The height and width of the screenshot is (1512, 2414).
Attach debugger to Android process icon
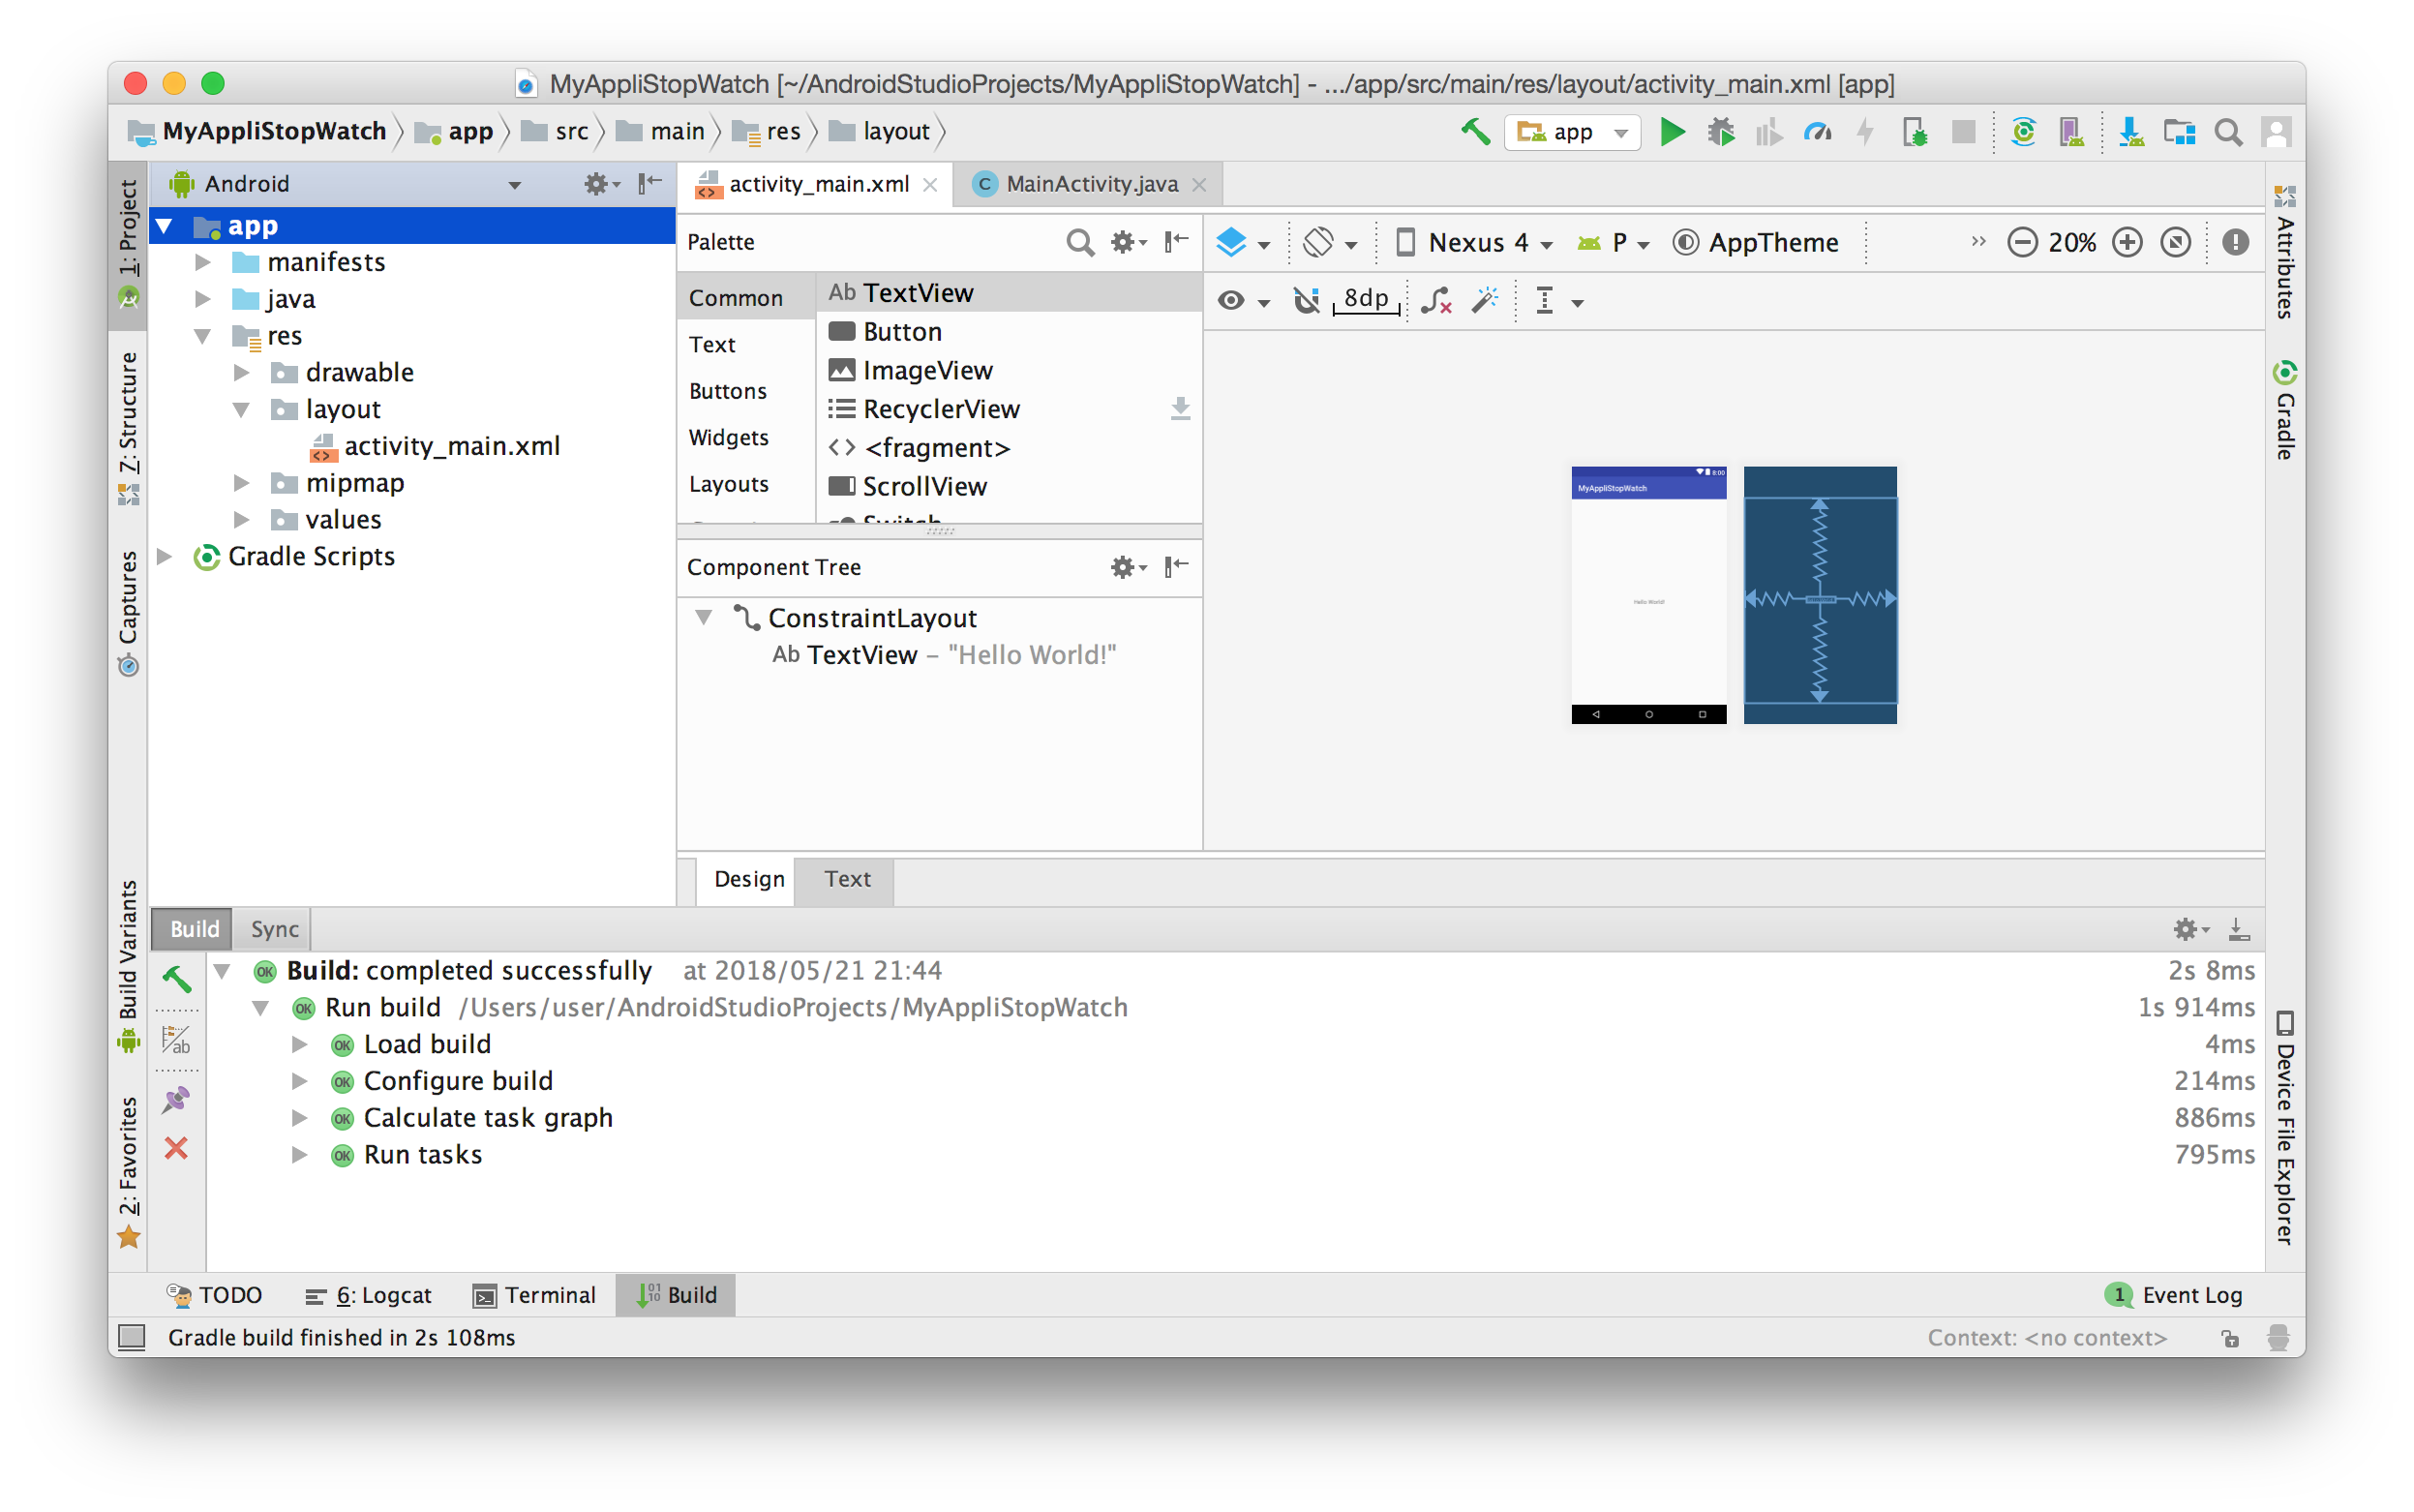tap(1914, 132)
